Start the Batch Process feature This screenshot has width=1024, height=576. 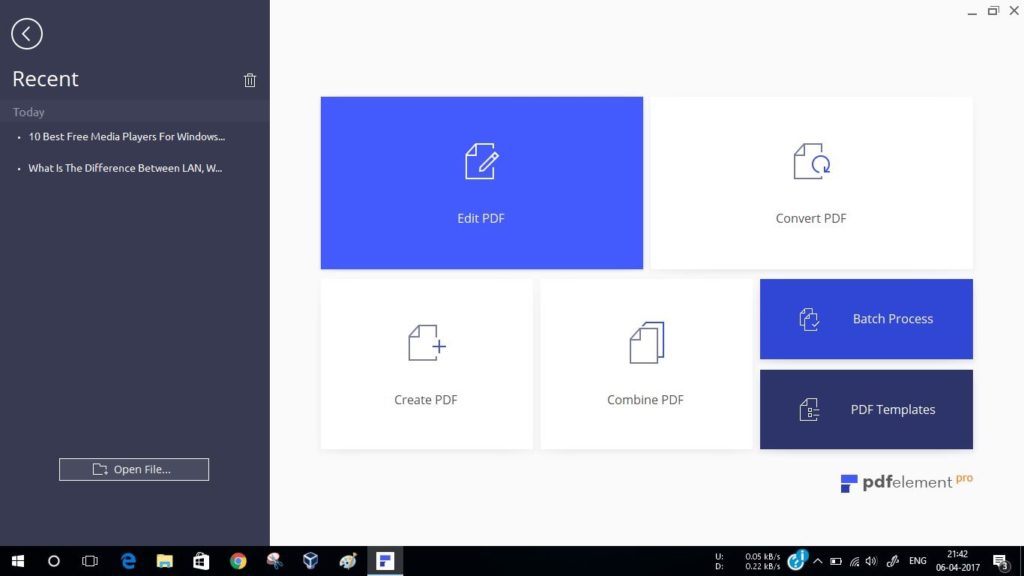866,318
